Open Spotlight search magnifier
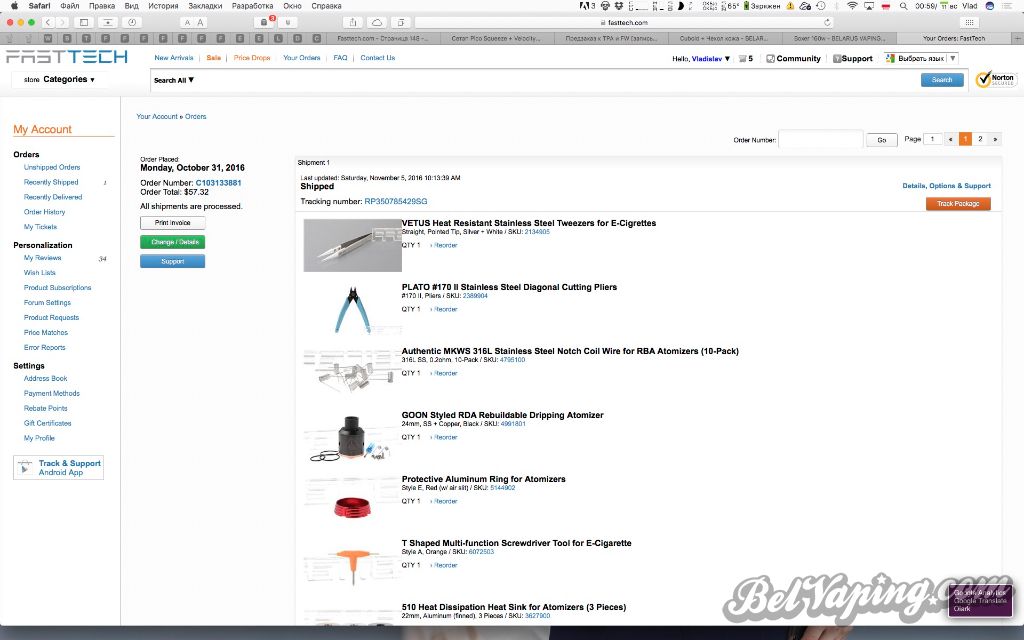 903,5
